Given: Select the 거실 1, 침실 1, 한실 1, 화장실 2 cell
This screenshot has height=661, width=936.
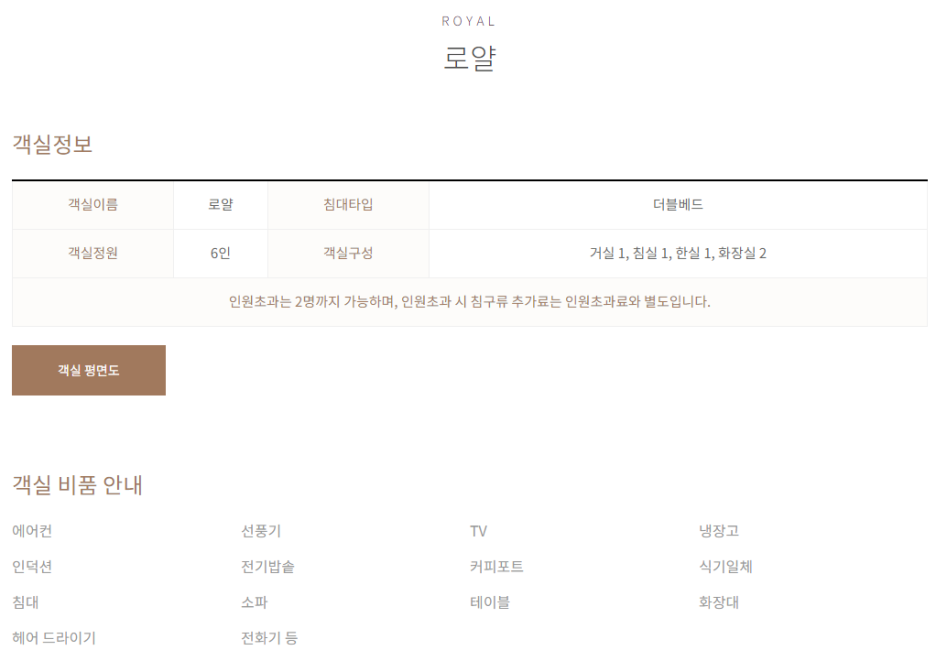Looking at the screenshot, I should tap(678, 253).
